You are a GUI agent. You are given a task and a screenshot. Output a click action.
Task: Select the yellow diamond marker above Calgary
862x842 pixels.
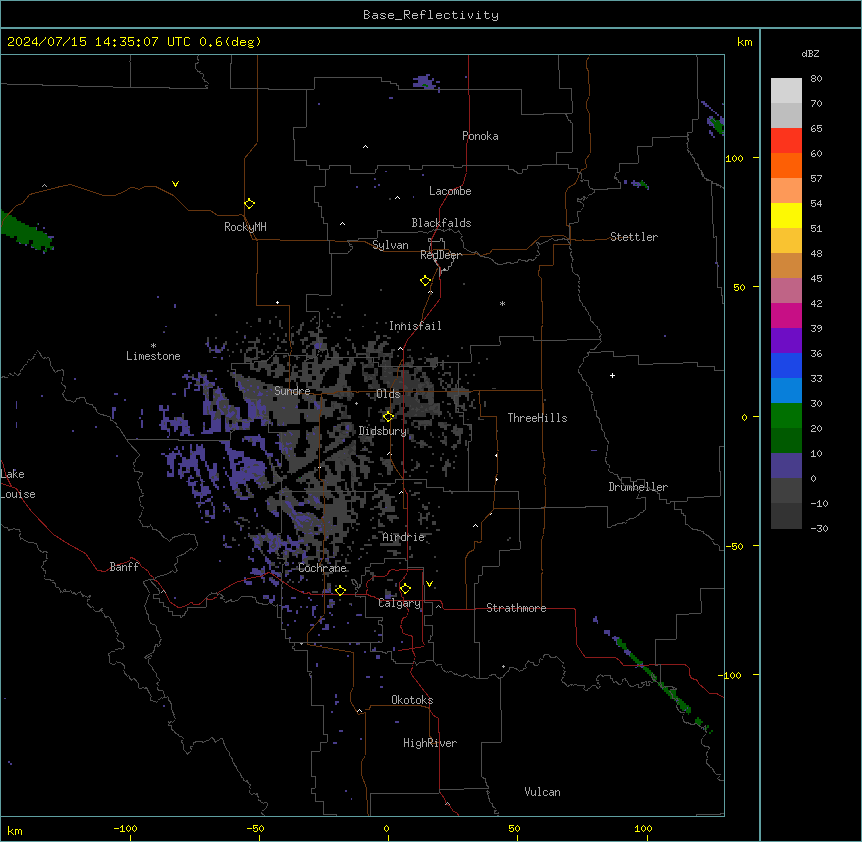(x=405, y=589)
